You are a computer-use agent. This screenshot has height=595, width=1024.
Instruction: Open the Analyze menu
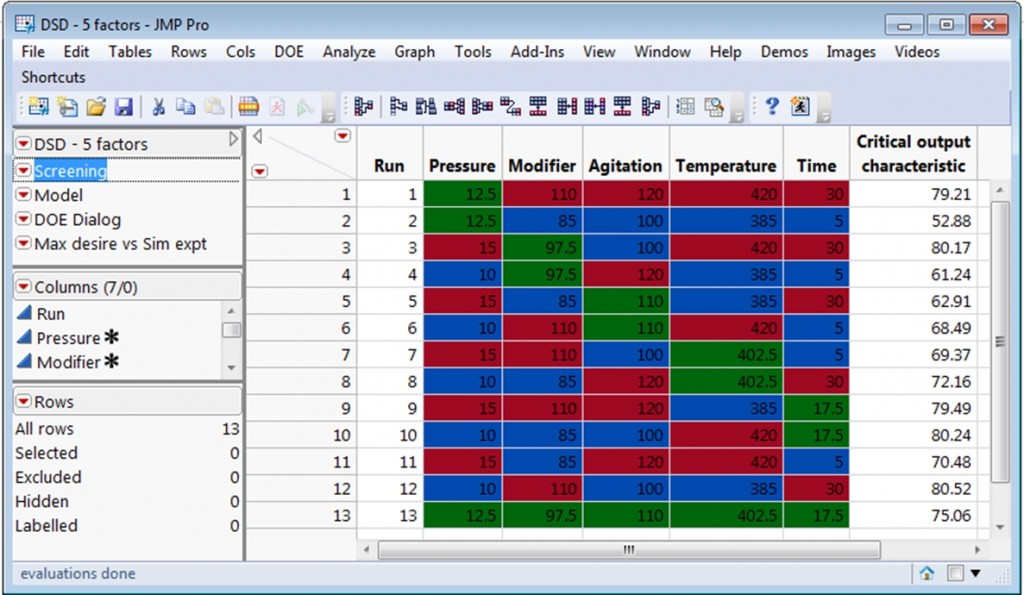pos(349,52)
